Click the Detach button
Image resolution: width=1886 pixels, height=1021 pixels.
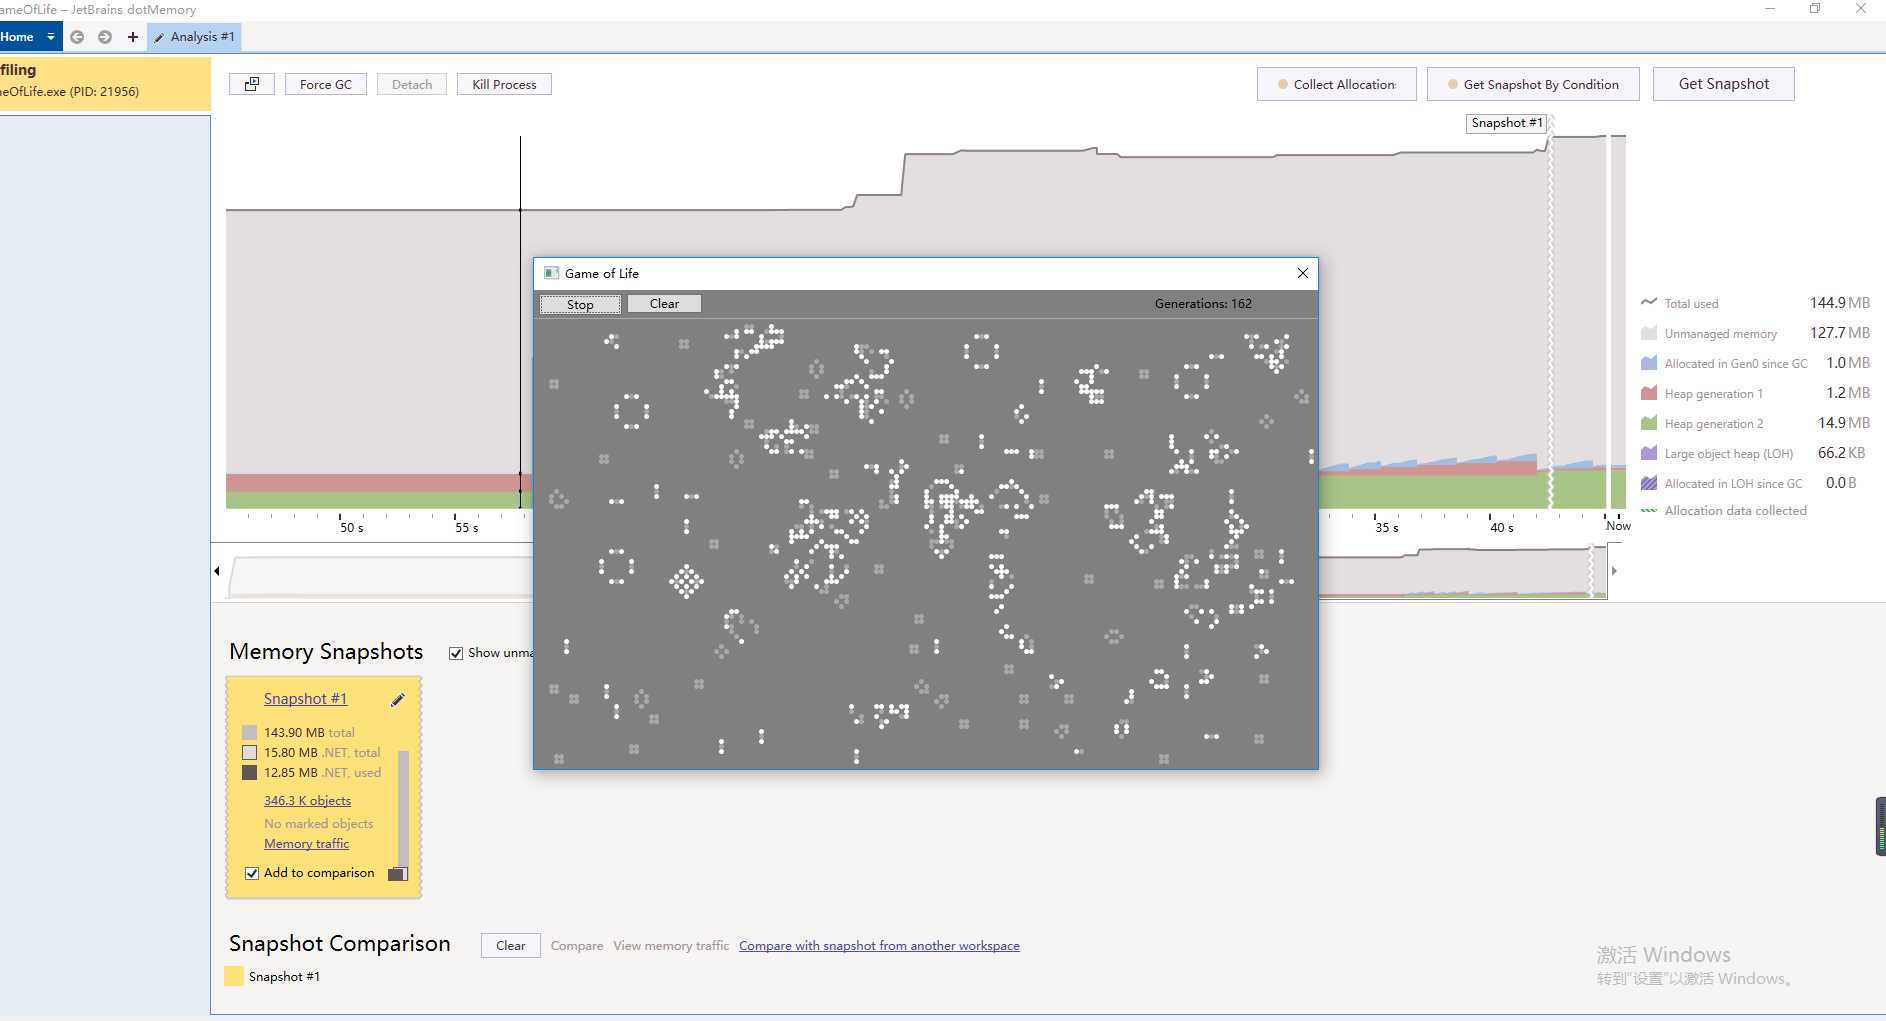tap(412, 84)
